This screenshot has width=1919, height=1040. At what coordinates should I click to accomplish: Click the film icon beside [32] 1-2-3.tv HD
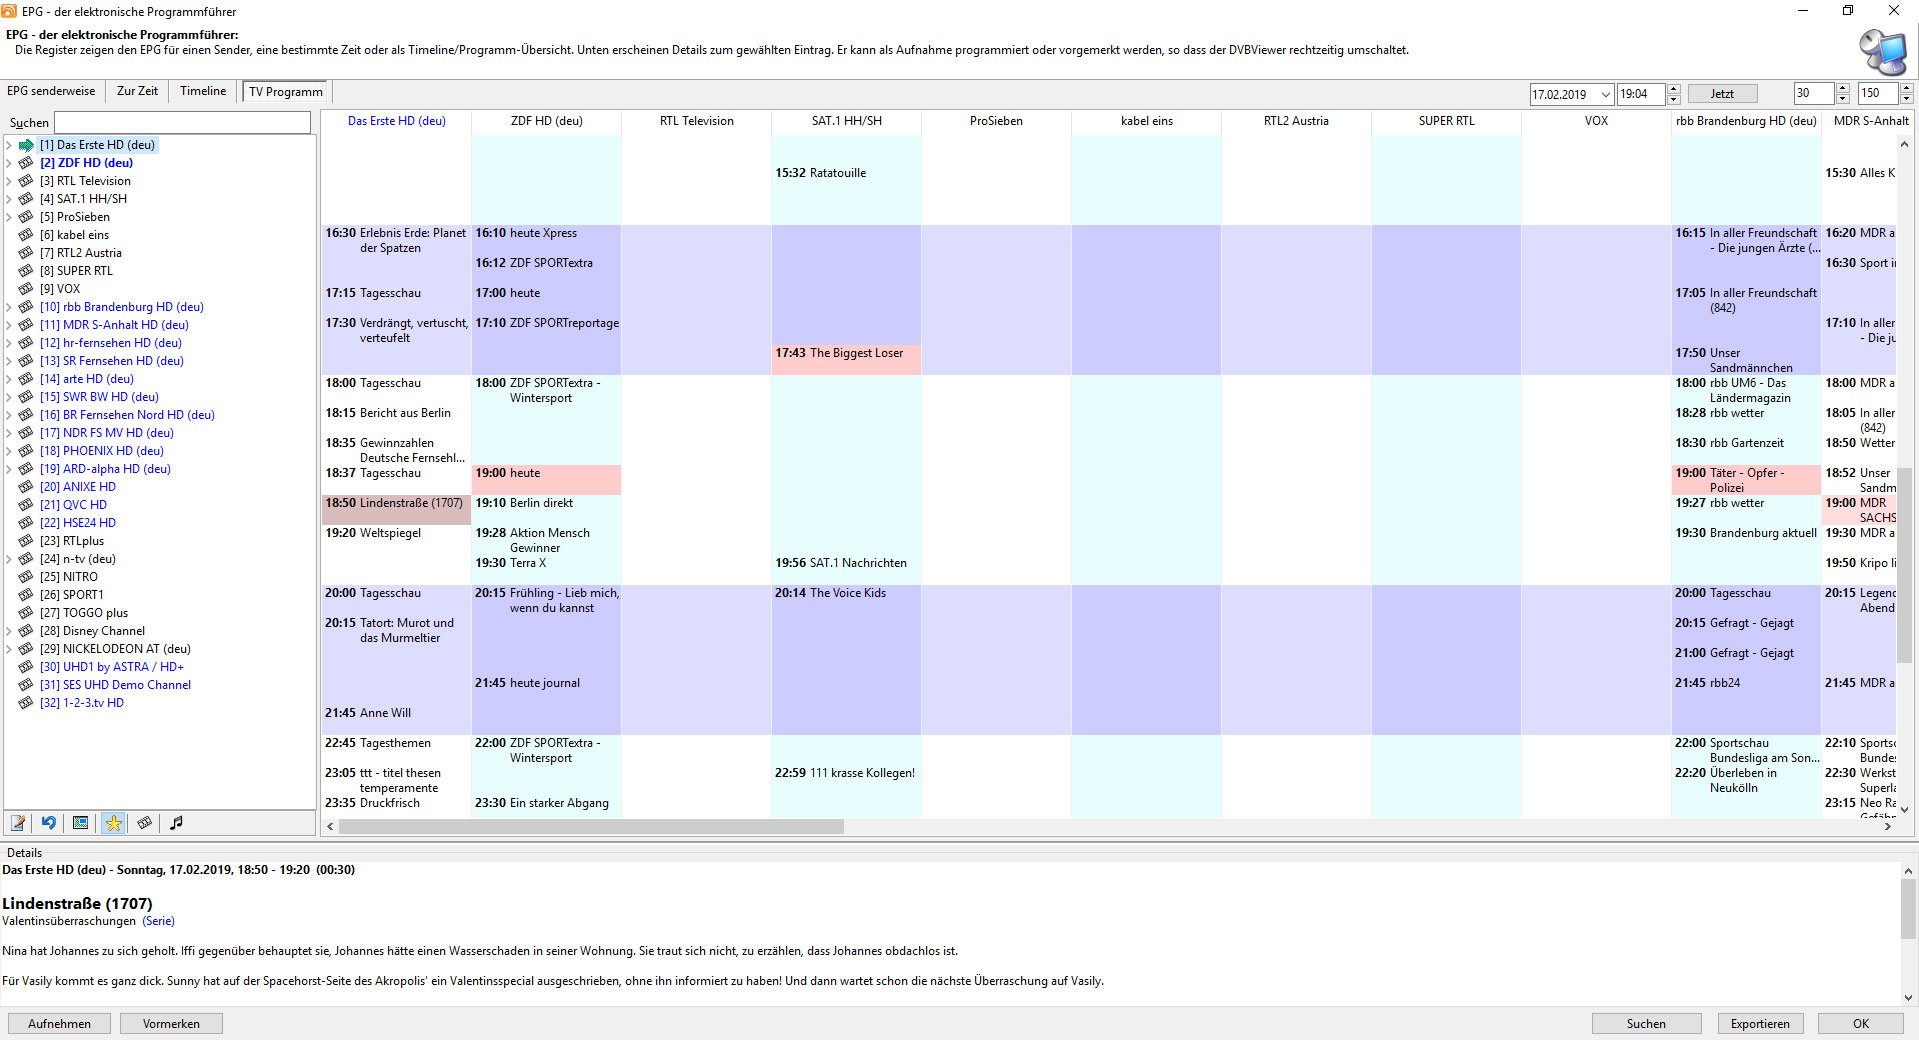tap(26, 703)
